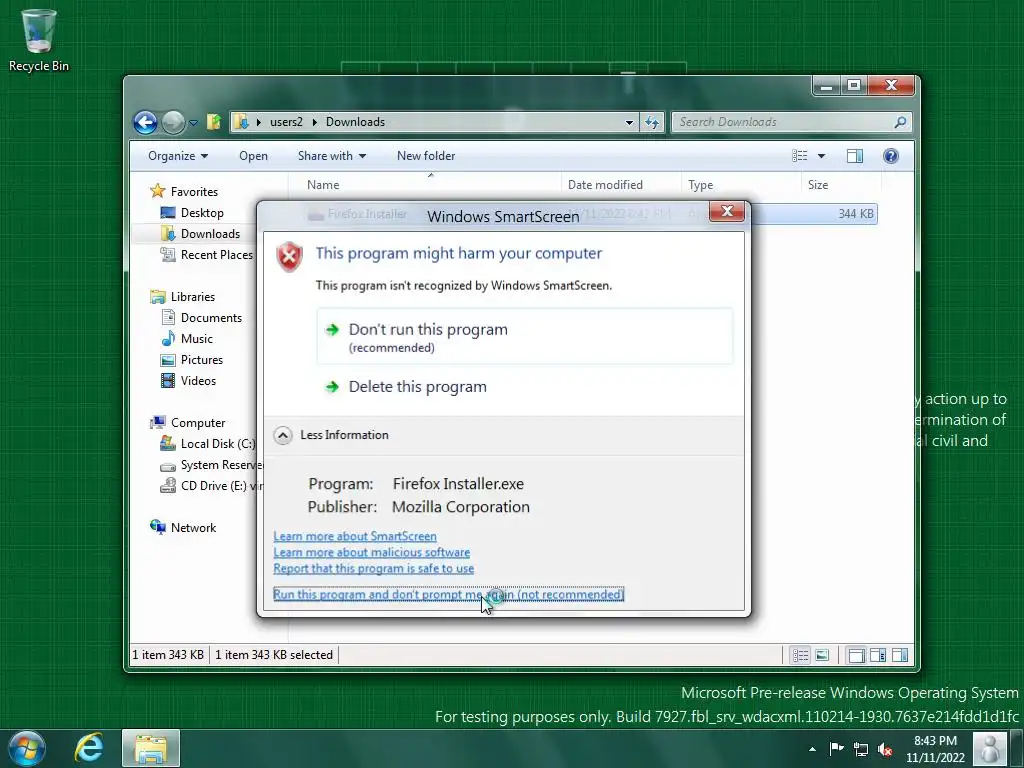Create a New folder
This screenshot has height=768, width=1024.
click(426, 156)
